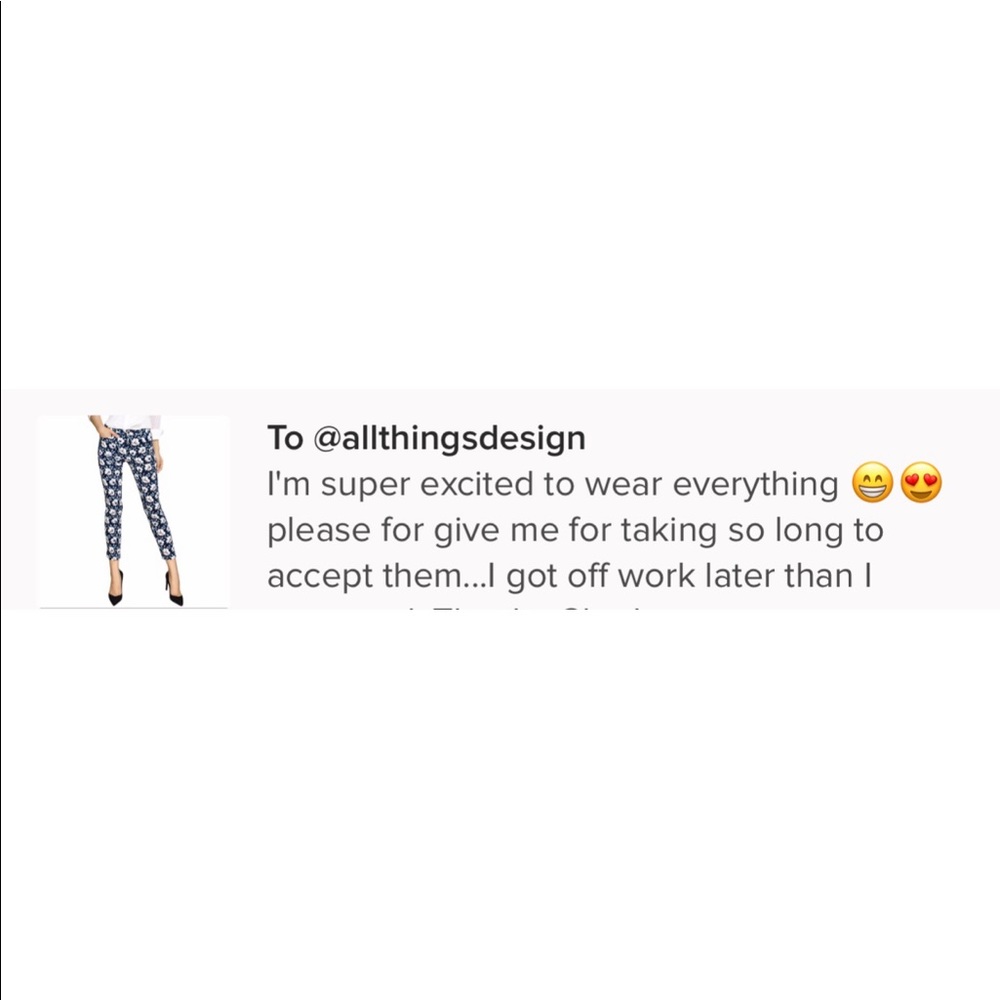Click 'work later' in the comment

pos(696,575)
